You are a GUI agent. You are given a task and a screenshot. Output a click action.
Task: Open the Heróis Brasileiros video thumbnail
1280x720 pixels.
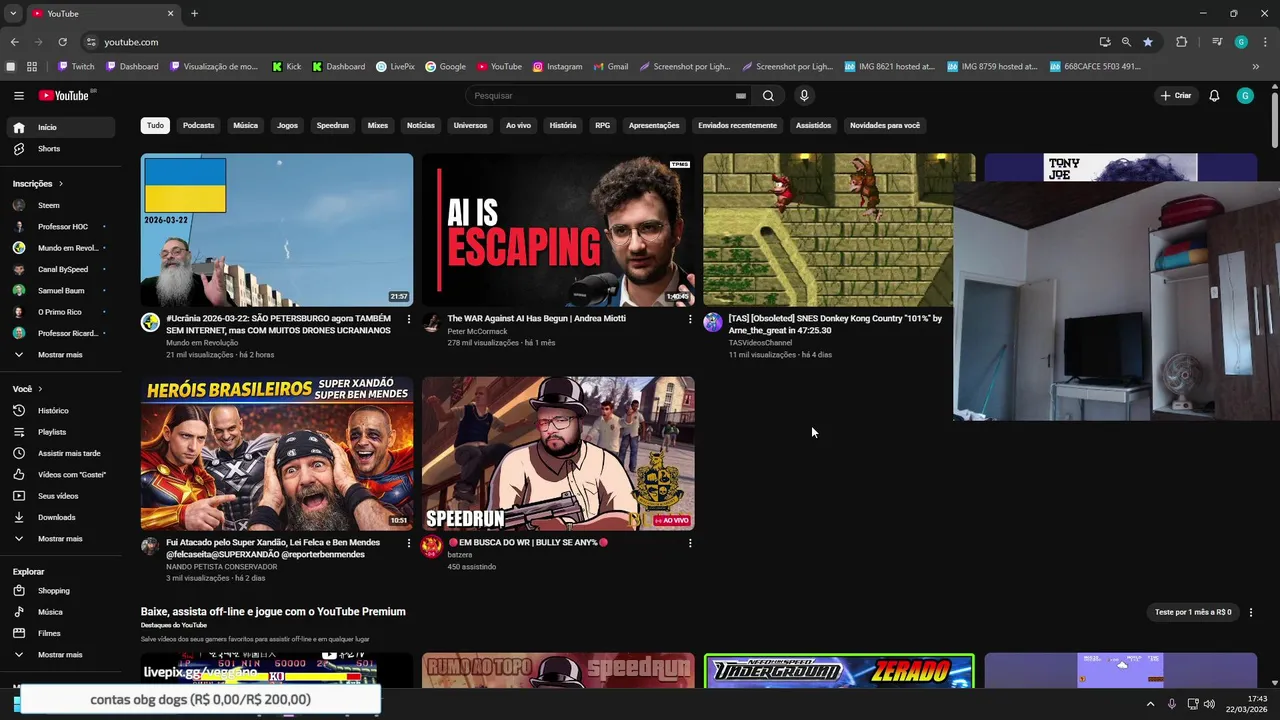(x=277, y=454)
